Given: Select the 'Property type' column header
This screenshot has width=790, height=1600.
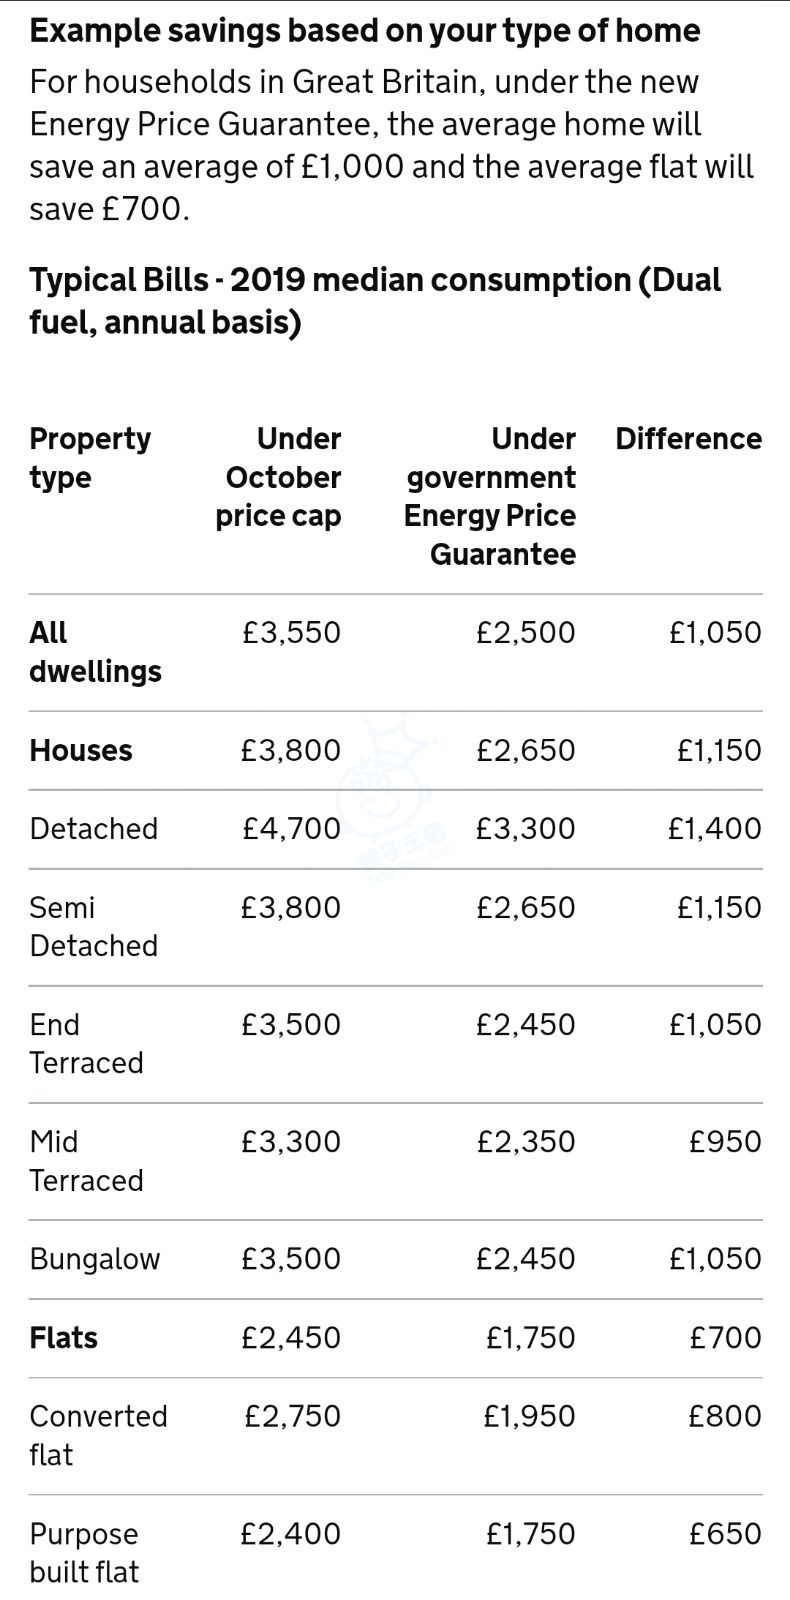Looking at the screenshot, I should tap(90, 458).
